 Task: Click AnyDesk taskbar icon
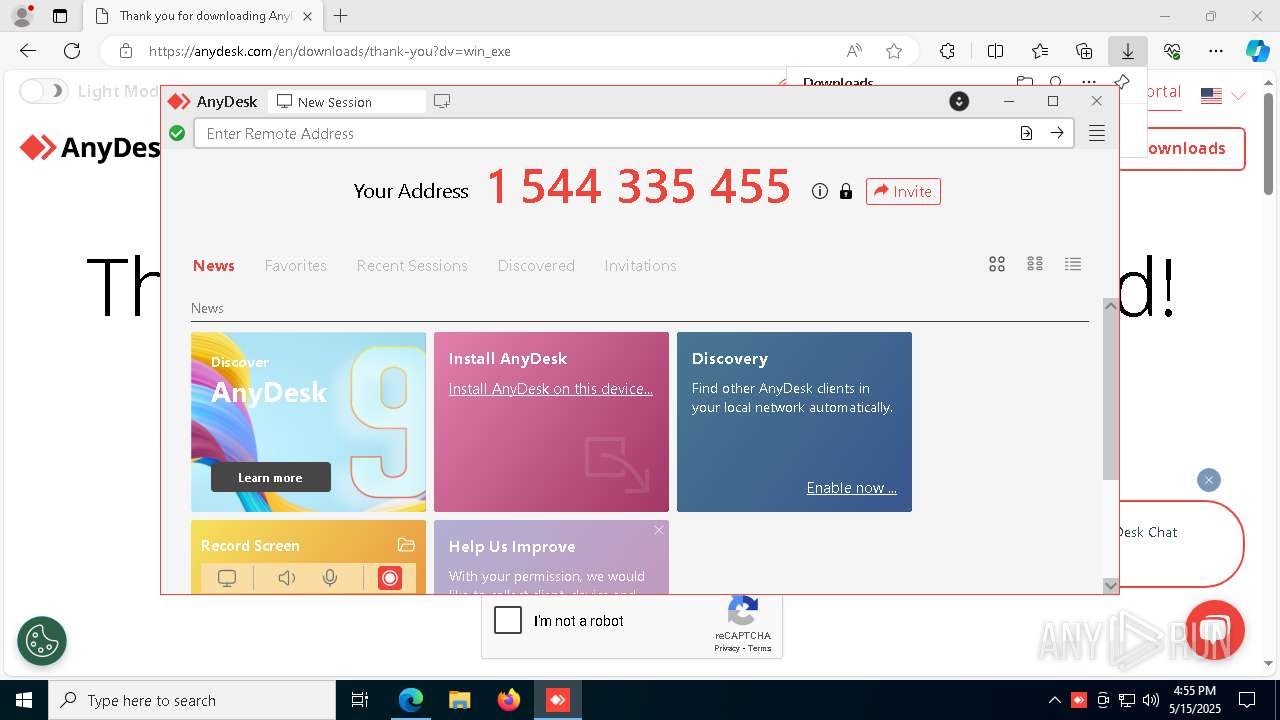coord(558,700)
